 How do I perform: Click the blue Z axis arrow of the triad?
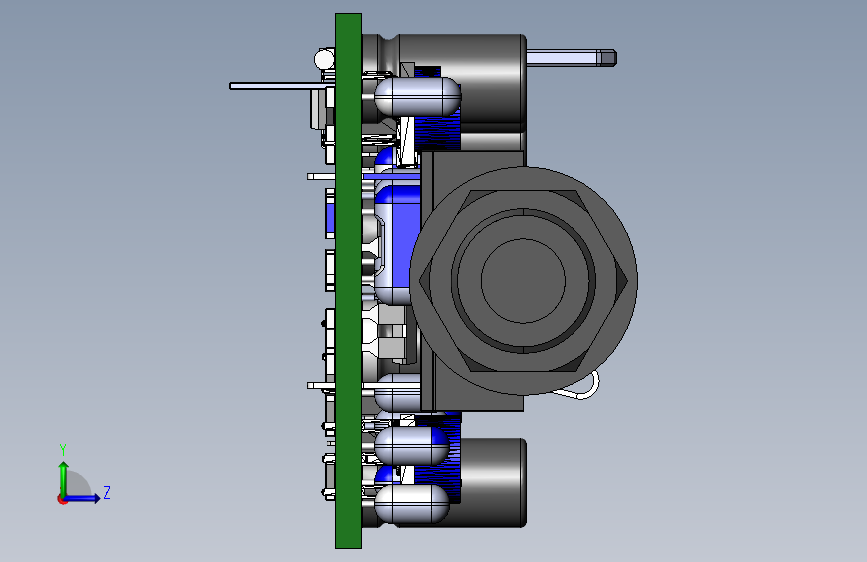tap(82, 498)
